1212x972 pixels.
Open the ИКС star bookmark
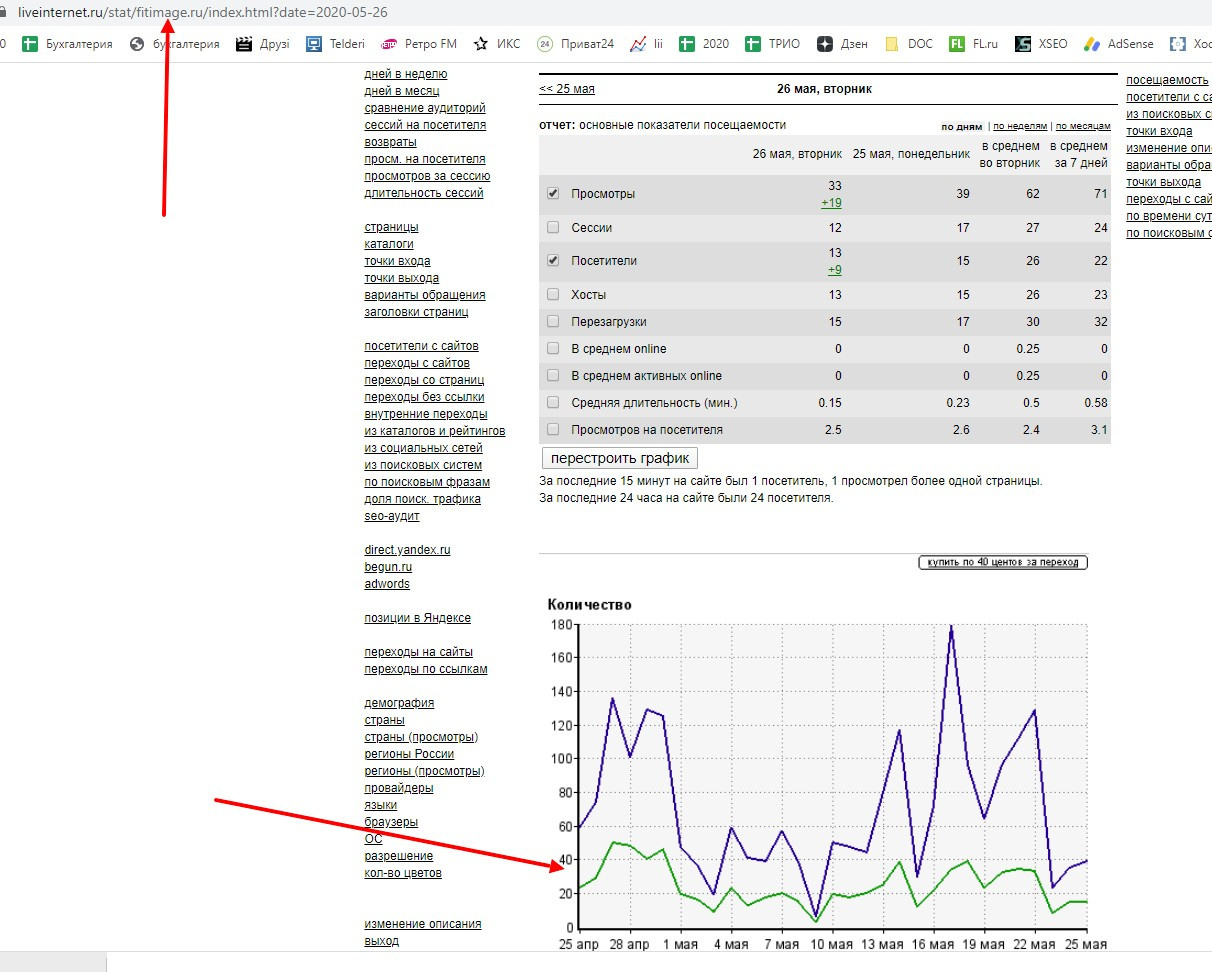point(497,44)
